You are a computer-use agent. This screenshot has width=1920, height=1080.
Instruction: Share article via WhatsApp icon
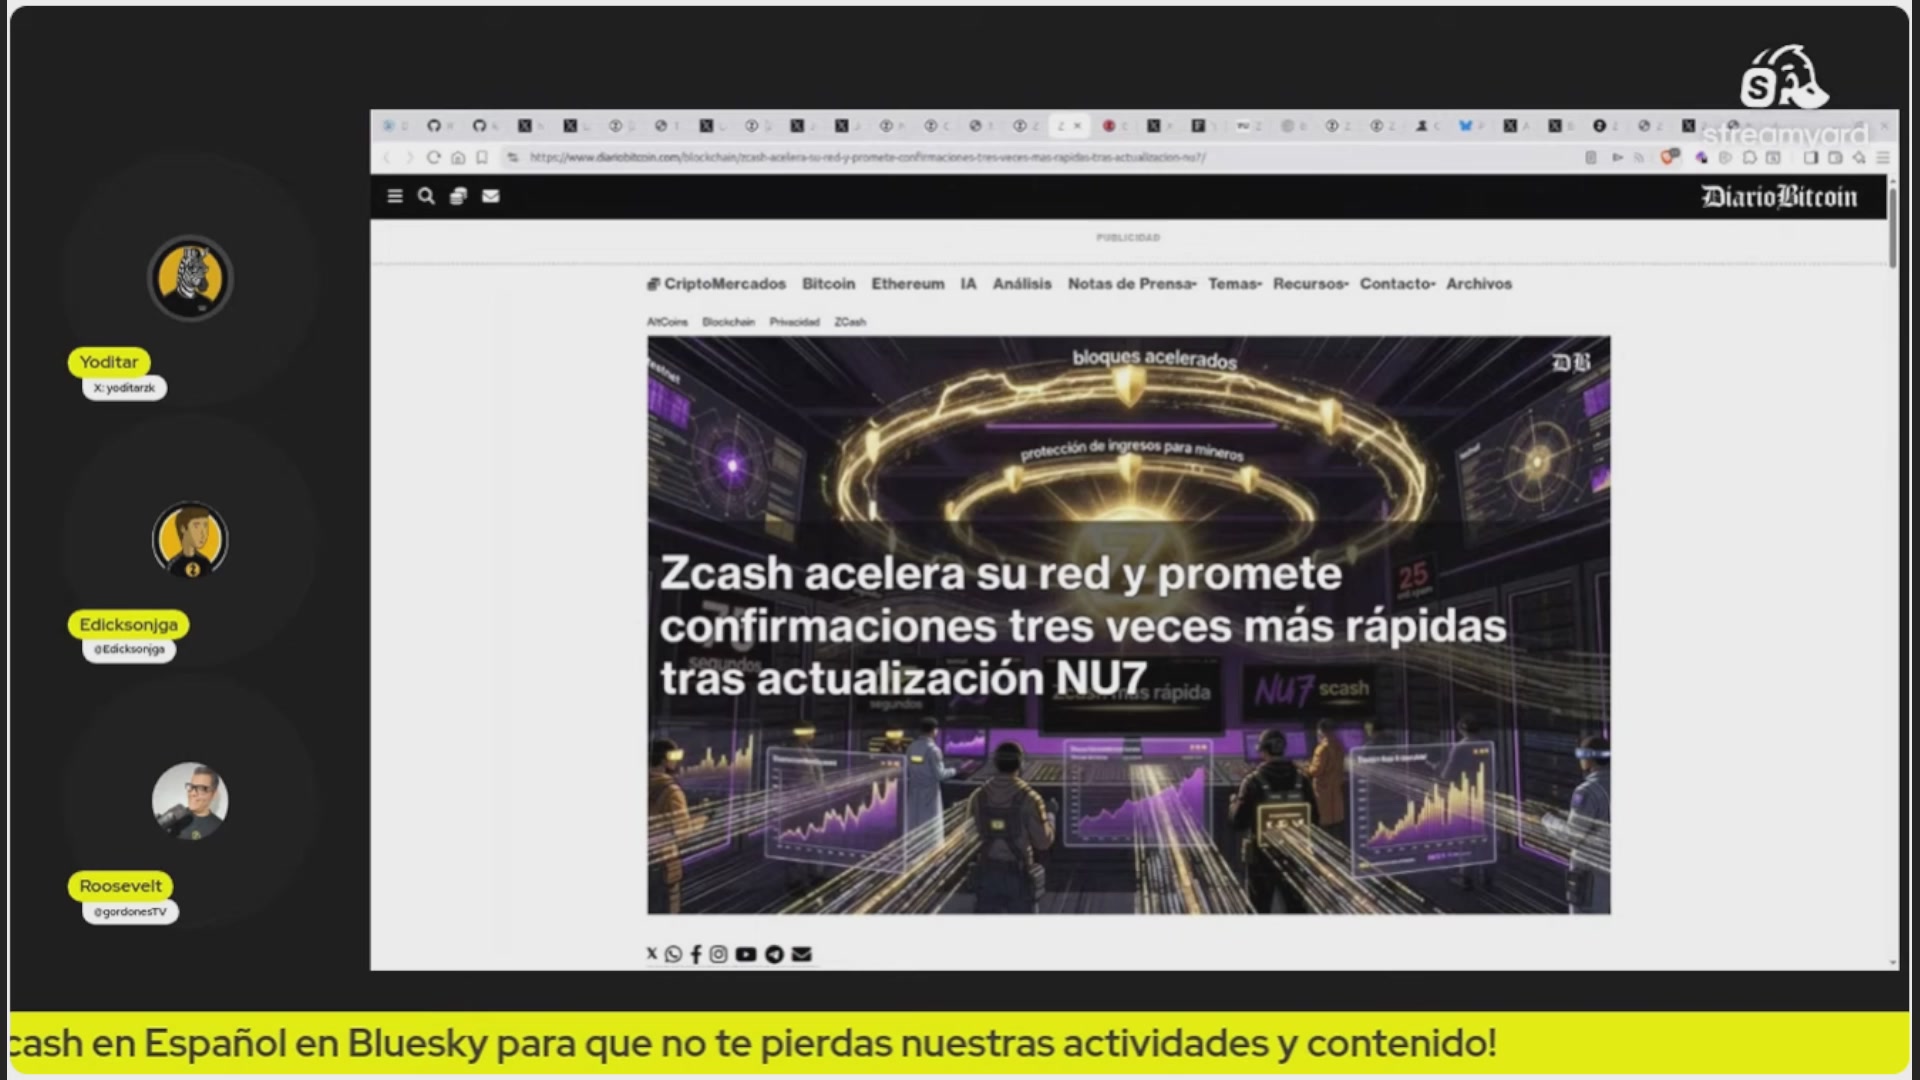click(x=673, y=954)
